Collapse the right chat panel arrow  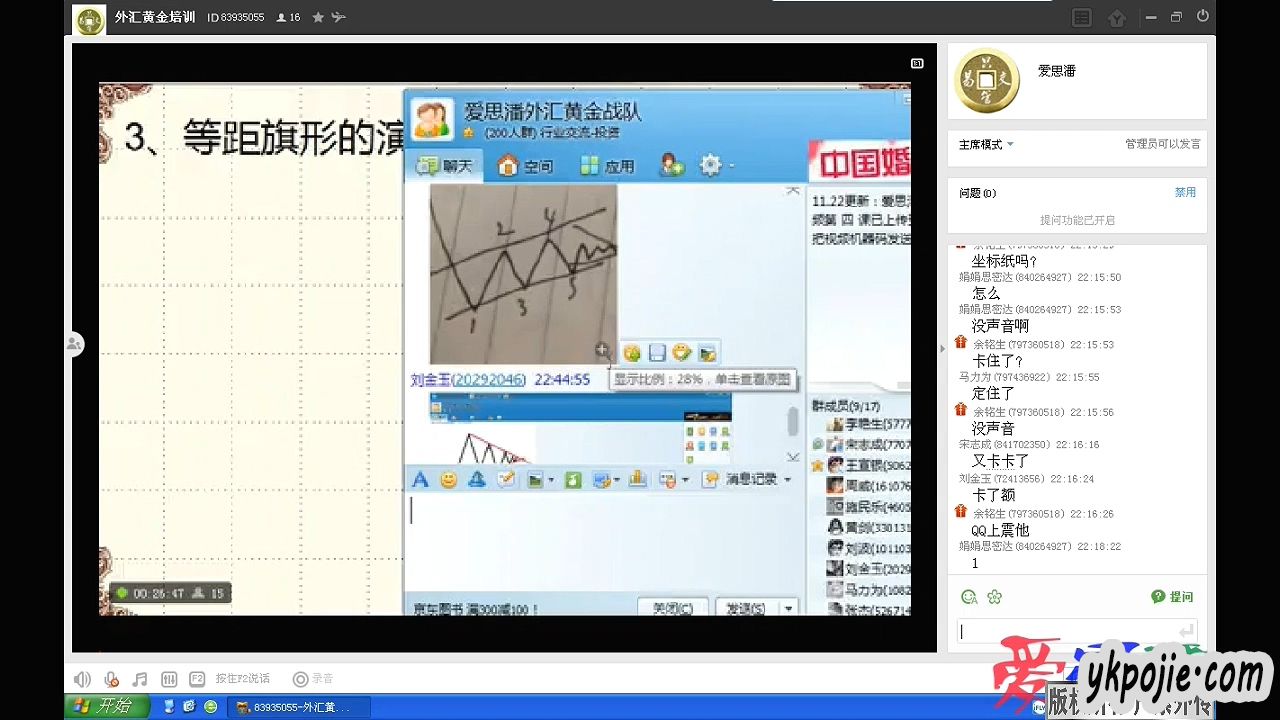(x=942, y=348)
